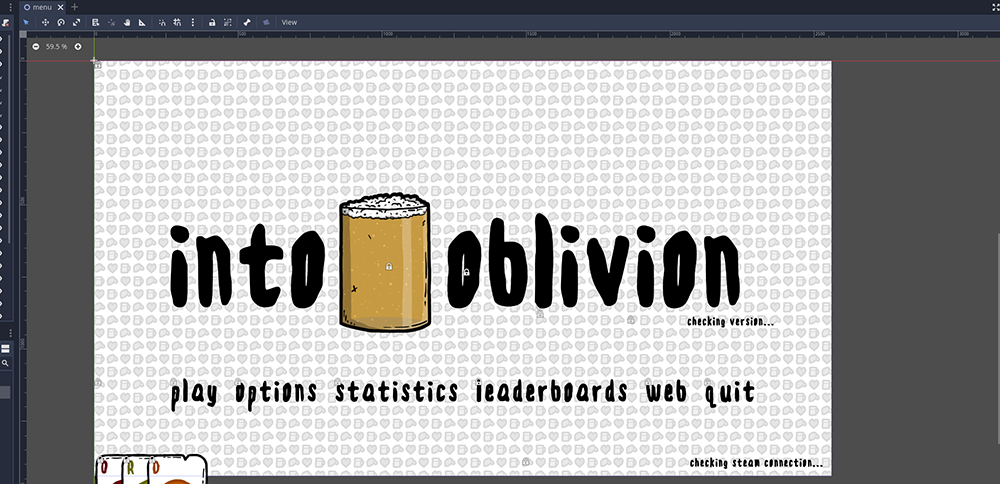
Task: Select the Ruler mode triangle tool
Action: coord(142,22)
